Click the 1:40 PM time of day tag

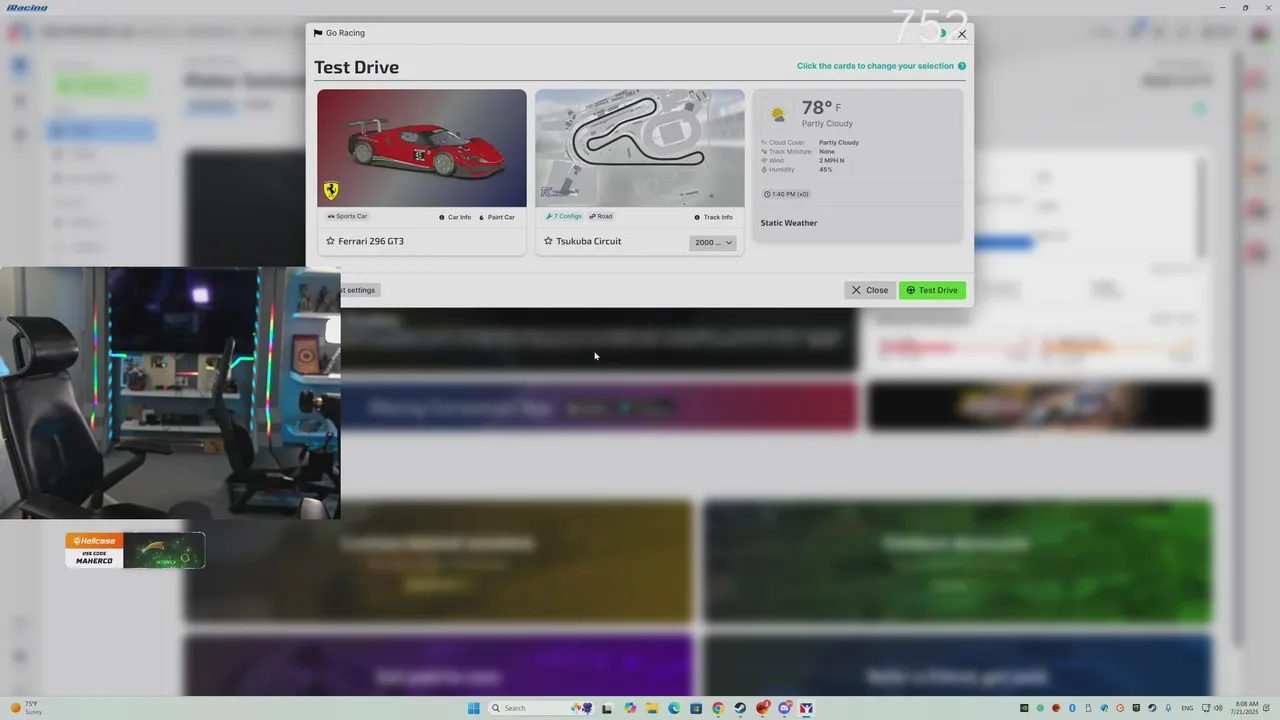tap(786, 194)
